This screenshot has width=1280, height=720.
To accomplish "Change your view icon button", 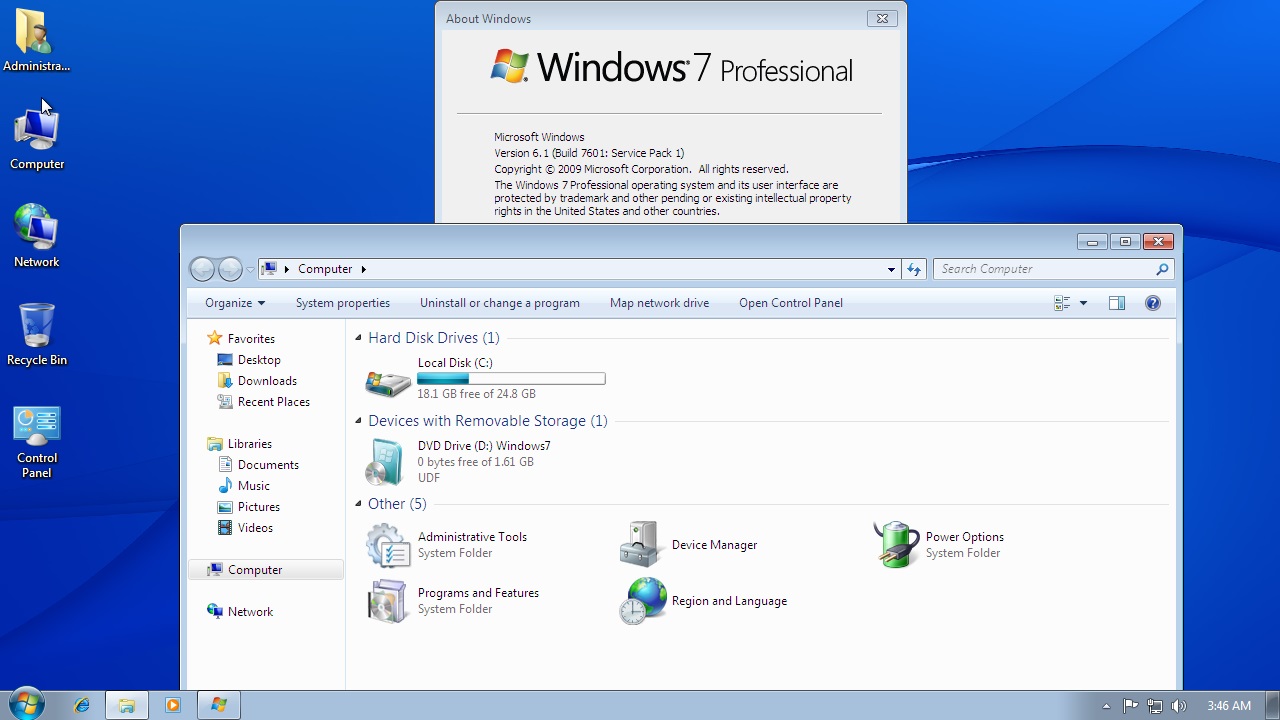I will (1062, 303).
